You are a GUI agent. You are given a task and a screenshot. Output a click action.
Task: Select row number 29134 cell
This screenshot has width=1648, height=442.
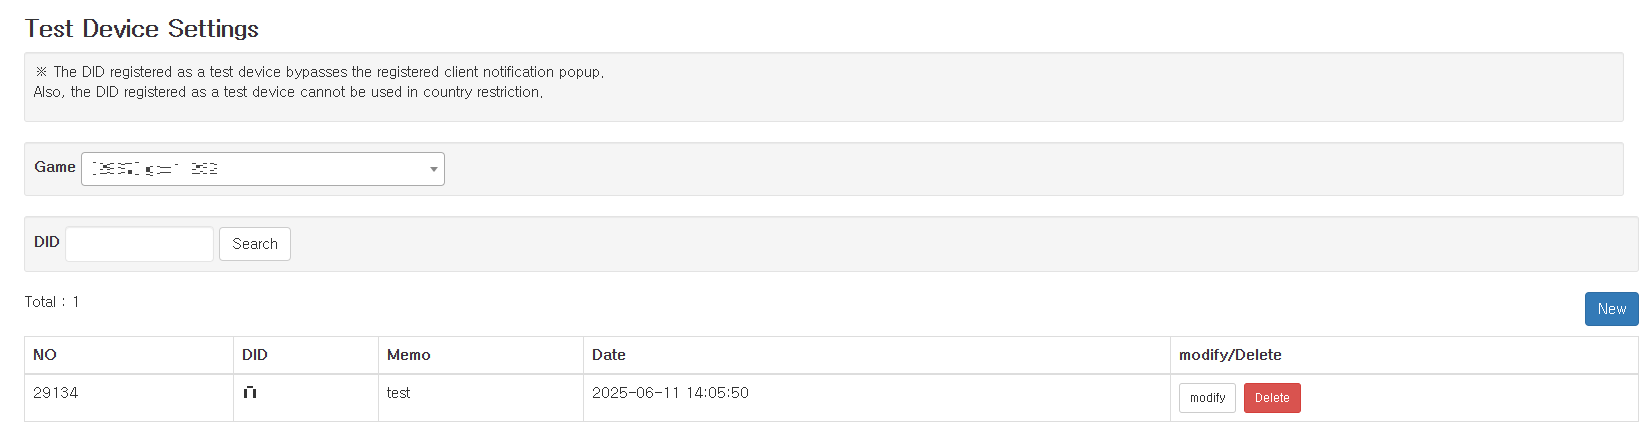56,393
